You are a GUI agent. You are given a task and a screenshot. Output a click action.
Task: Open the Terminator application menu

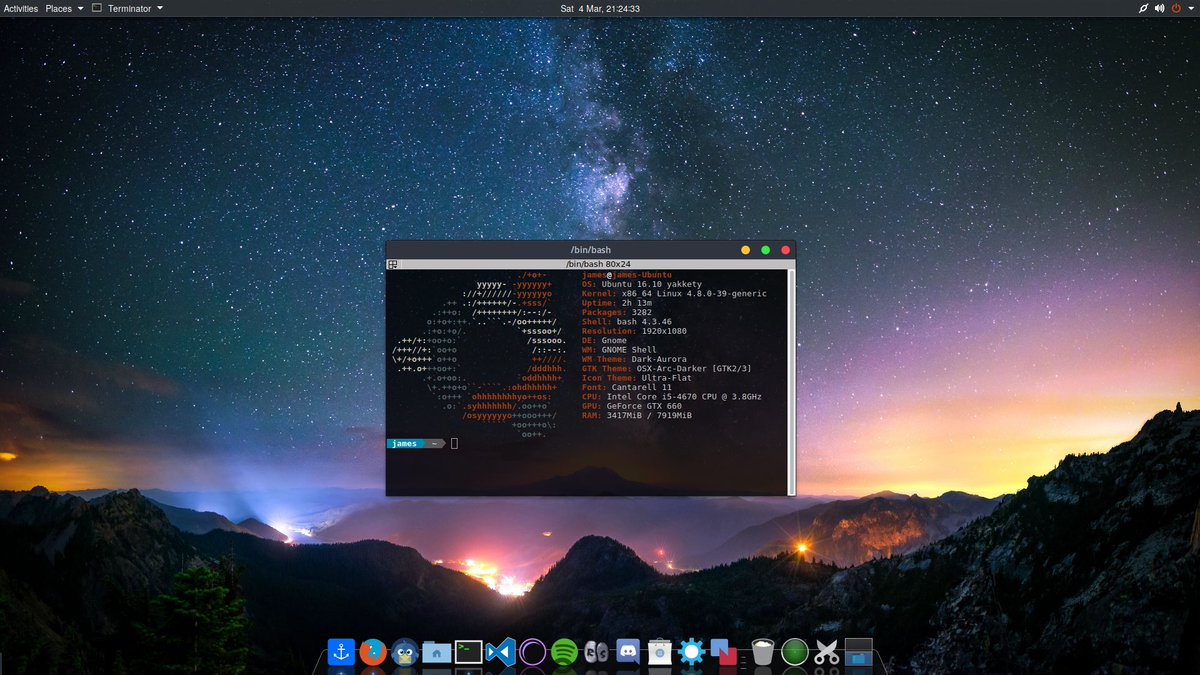point(127,8)
